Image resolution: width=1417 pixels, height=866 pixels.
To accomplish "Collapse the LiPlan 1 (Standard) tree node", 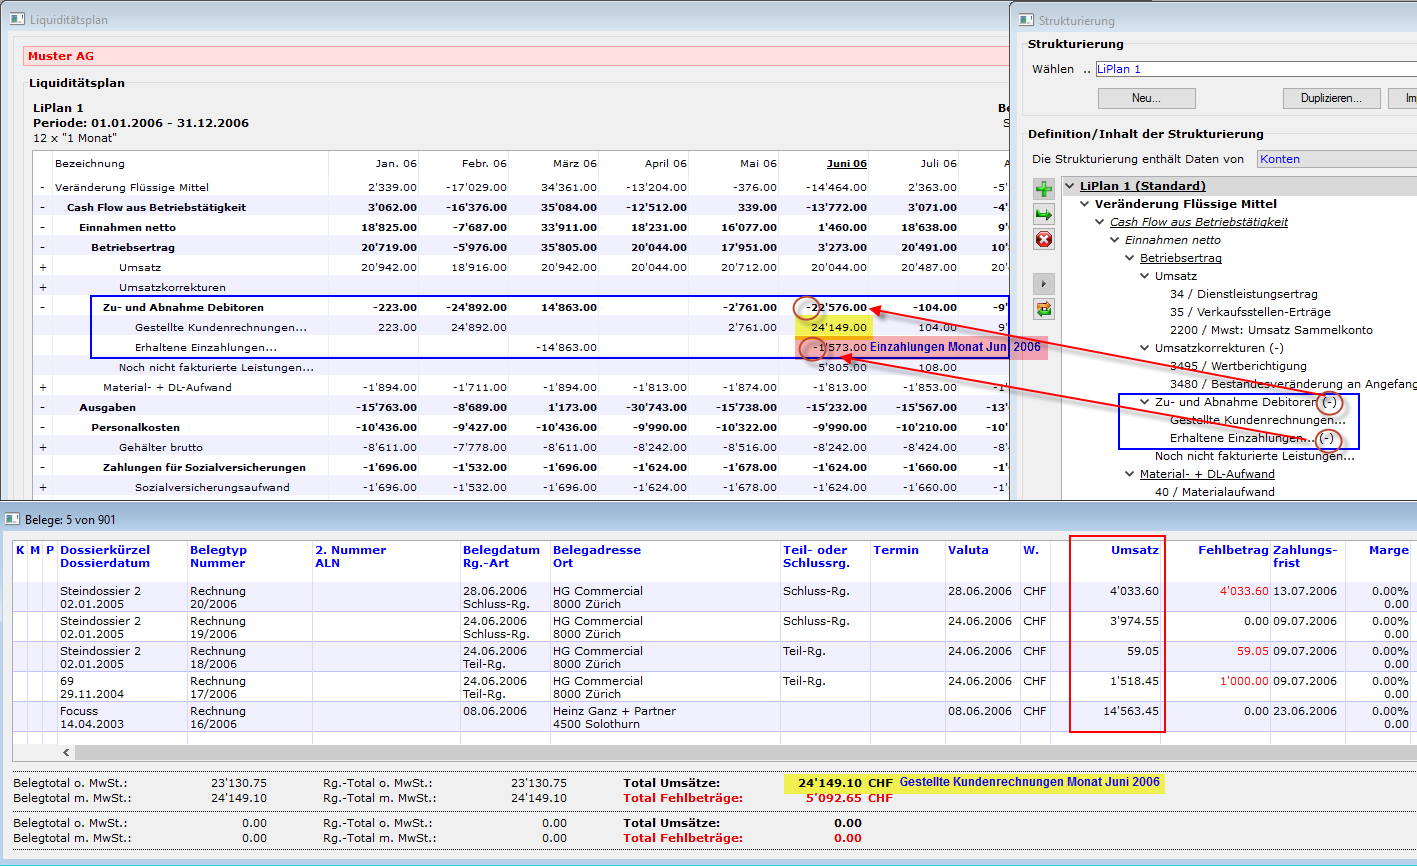I will [1070, 186].
